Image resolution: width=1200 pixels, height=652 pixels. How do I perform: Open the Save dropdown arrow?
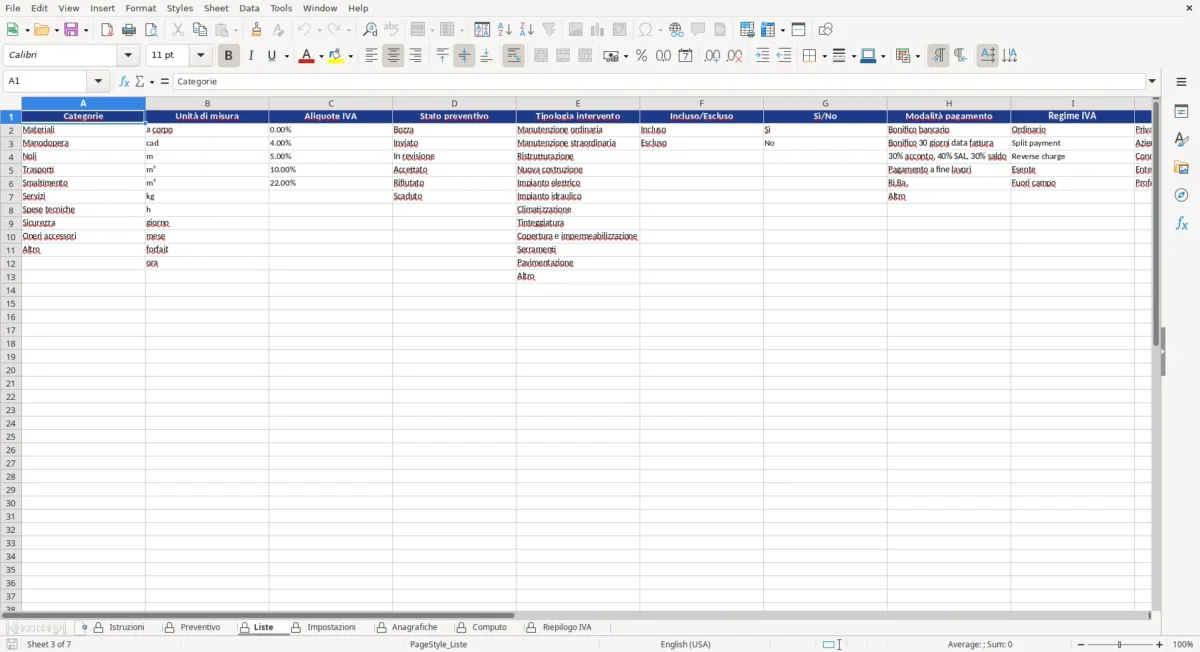85,30
